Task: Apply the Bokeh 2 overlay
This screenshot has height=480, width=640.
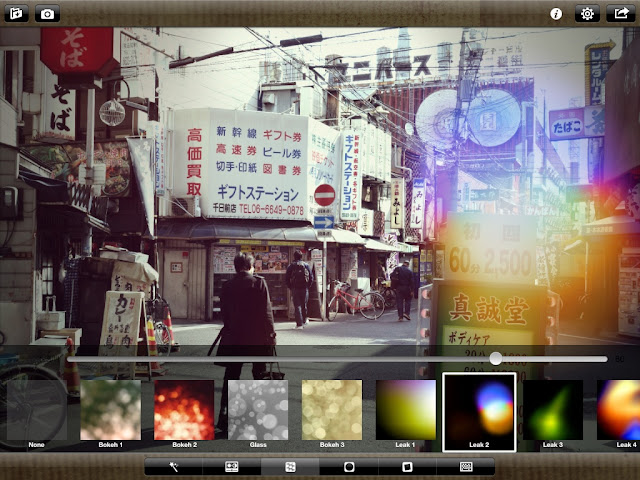Action: point(184,414)
